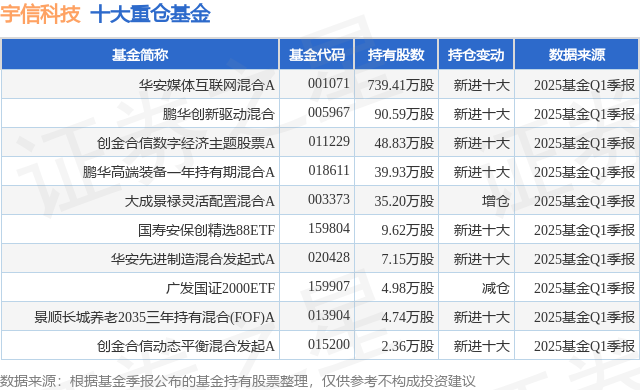The width and height of the screenshot is (640, 390).
Task: Click the 基金代码 column header
Action: (x=317, y=55)
